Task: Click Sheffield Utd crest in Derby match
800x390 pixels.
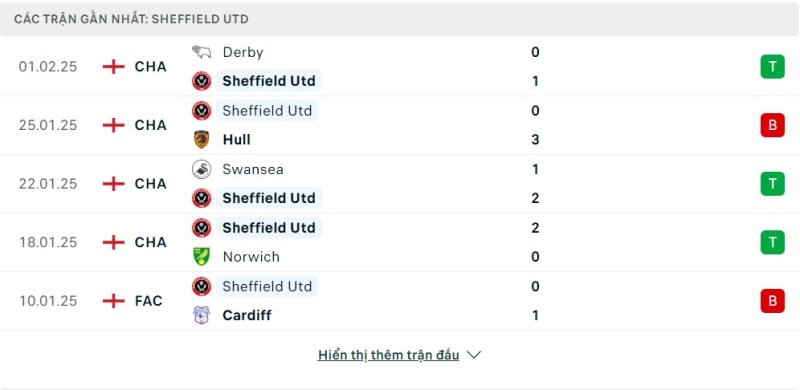Action: 202,81
